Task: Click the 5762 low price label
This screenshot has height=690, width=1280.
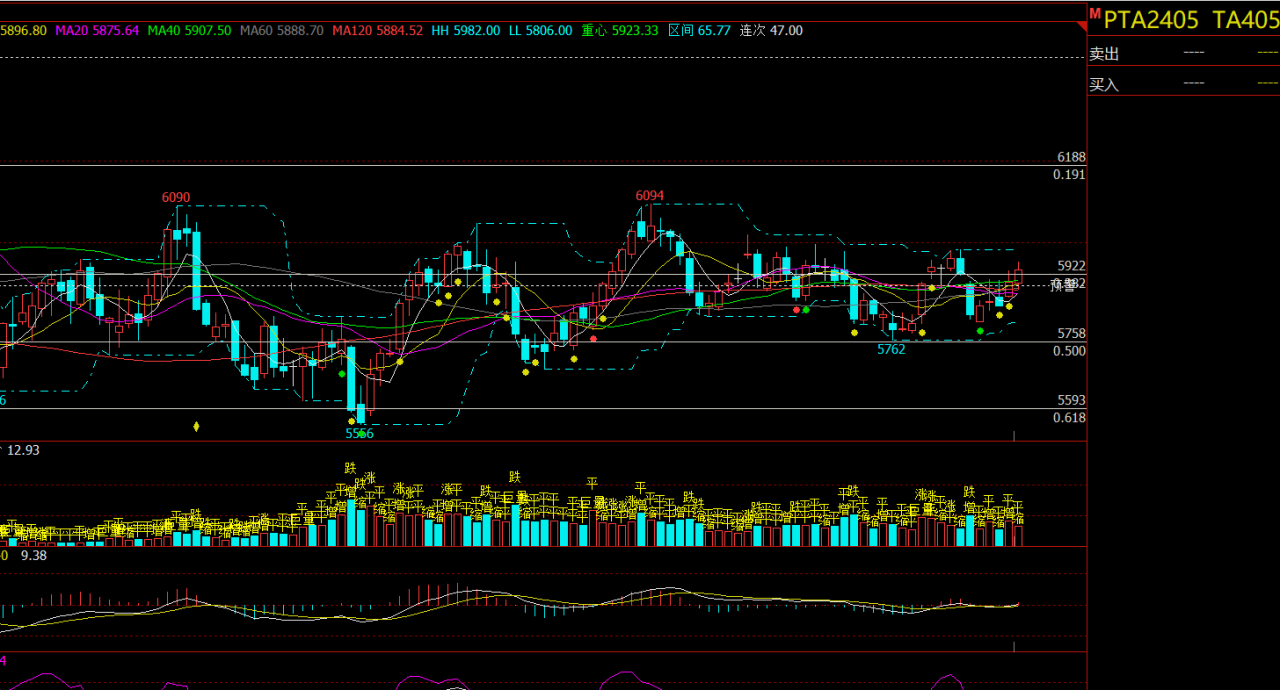Action: pyautogui.click(x=891, y=350)
